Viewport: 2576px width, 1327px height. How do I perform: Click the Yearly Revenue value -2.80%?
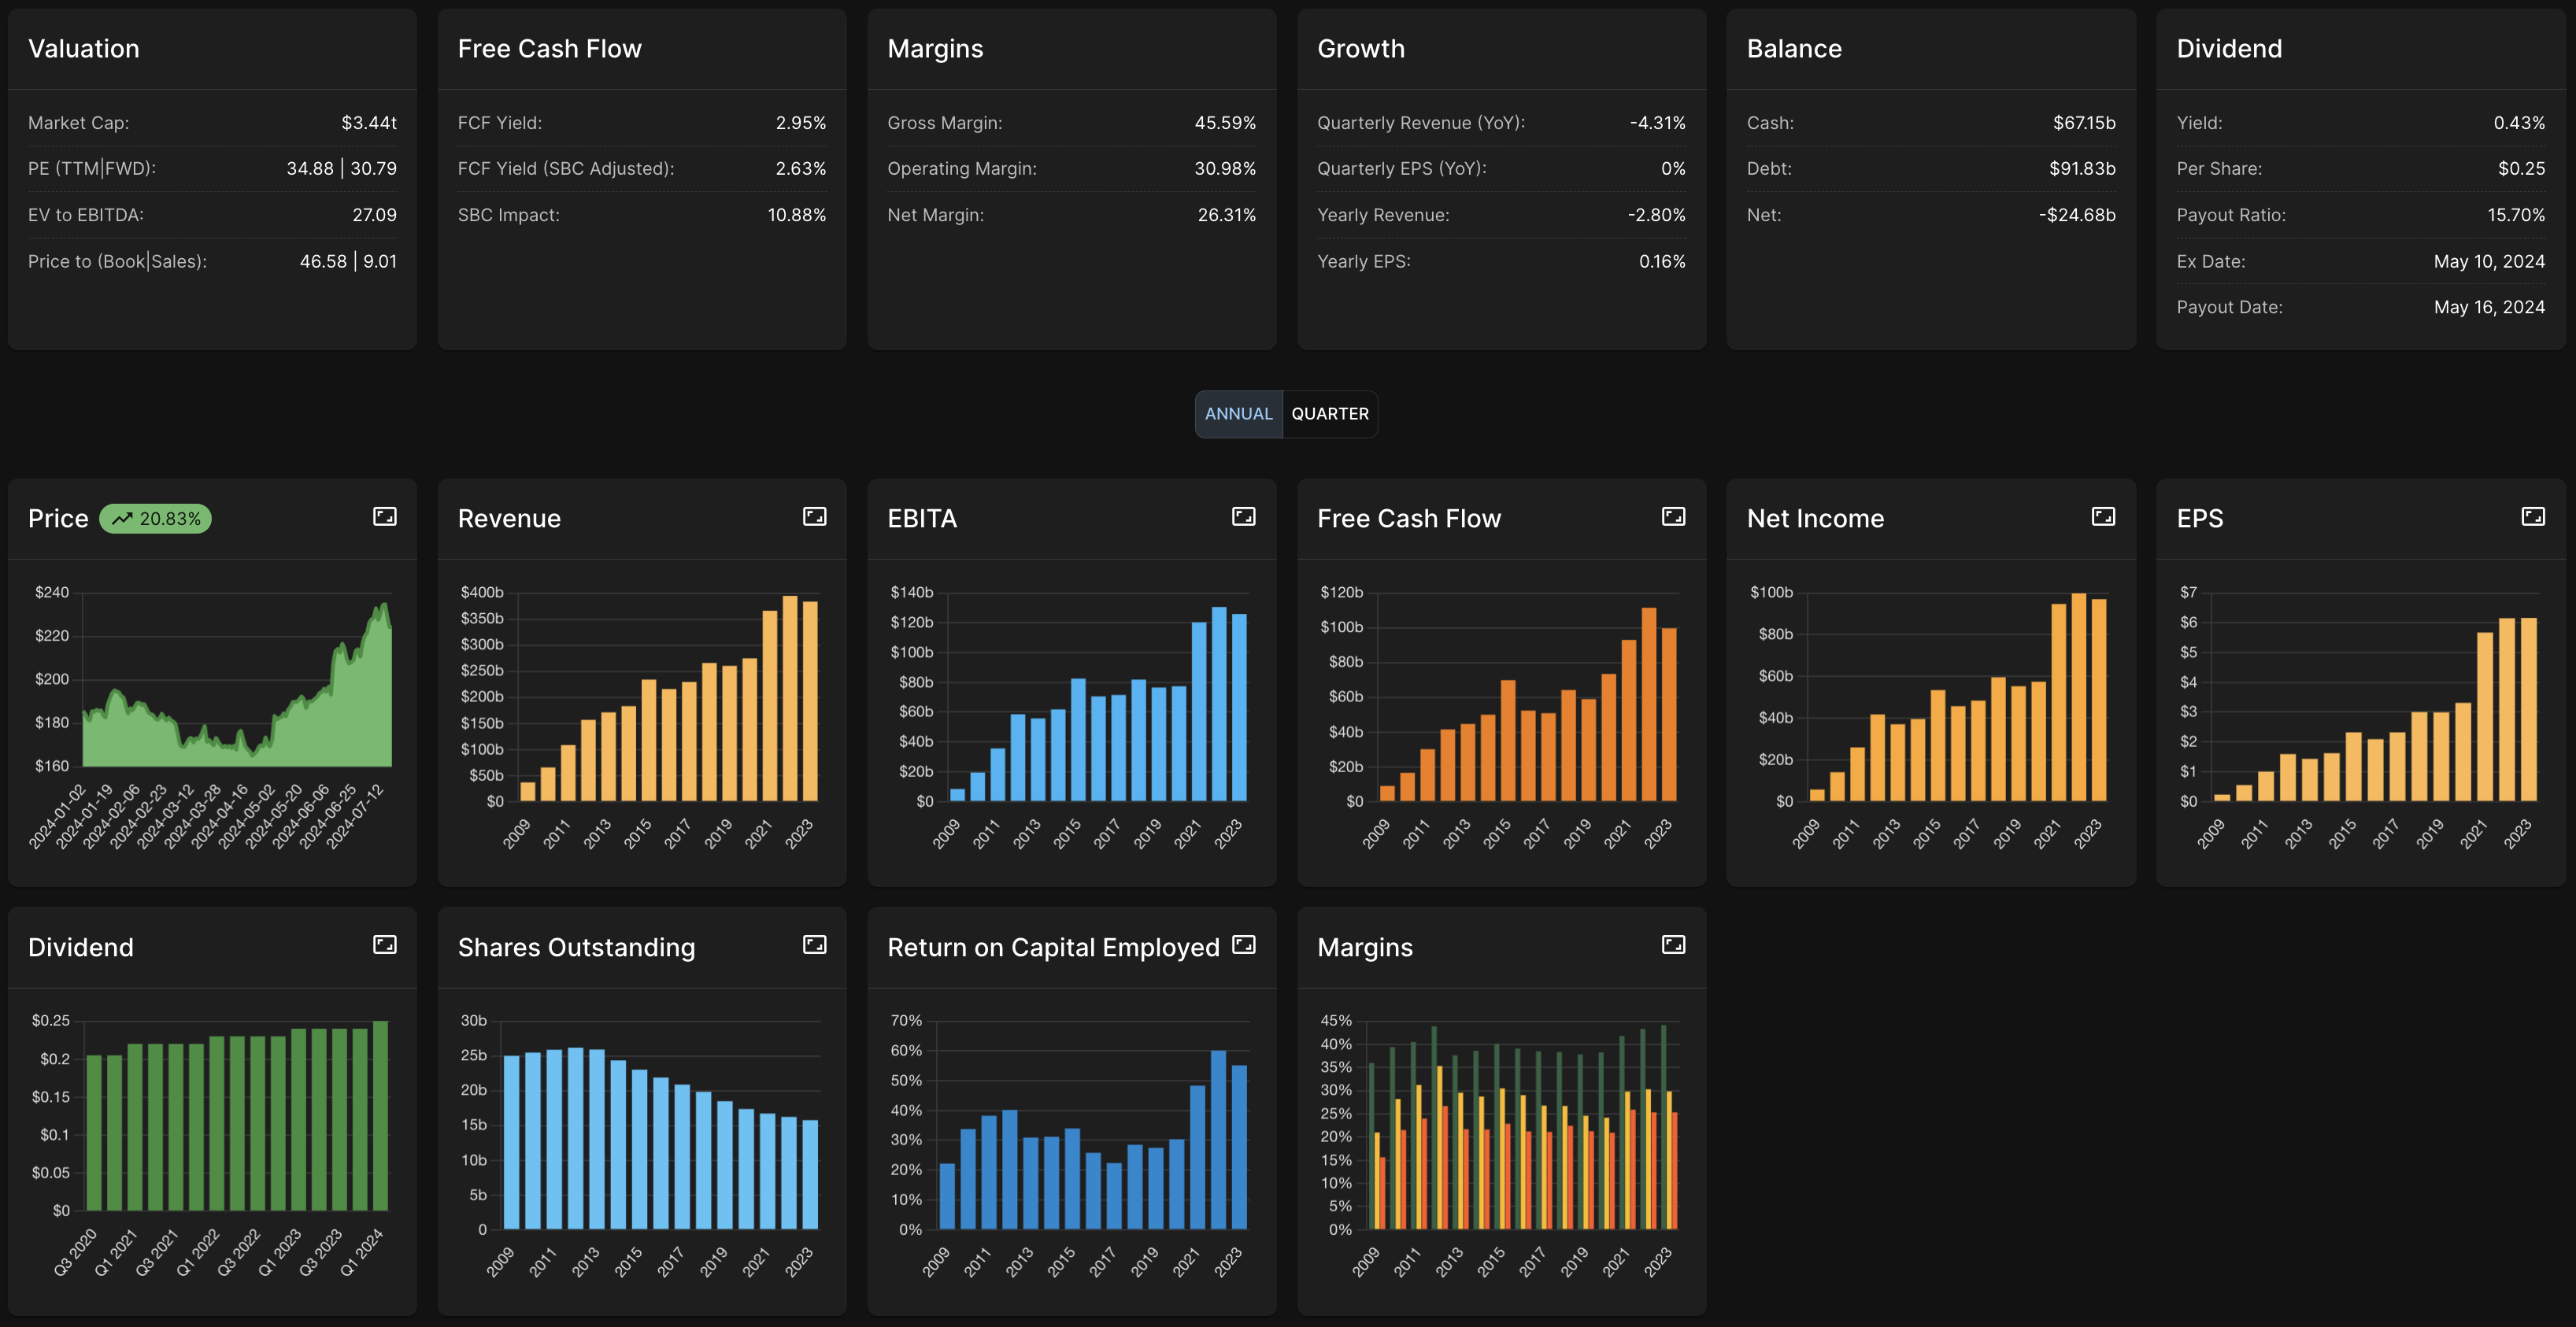[1656, 215]
